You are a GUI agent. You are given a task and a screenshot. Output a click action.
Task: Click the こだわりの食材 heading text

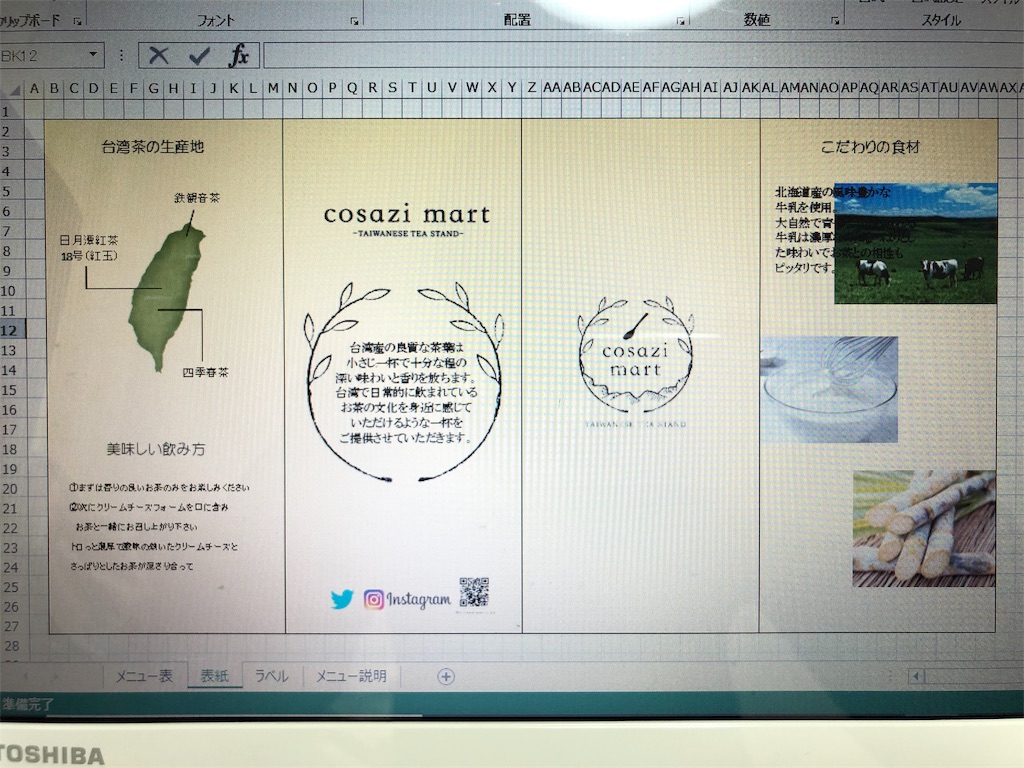(x=870, y=147)
